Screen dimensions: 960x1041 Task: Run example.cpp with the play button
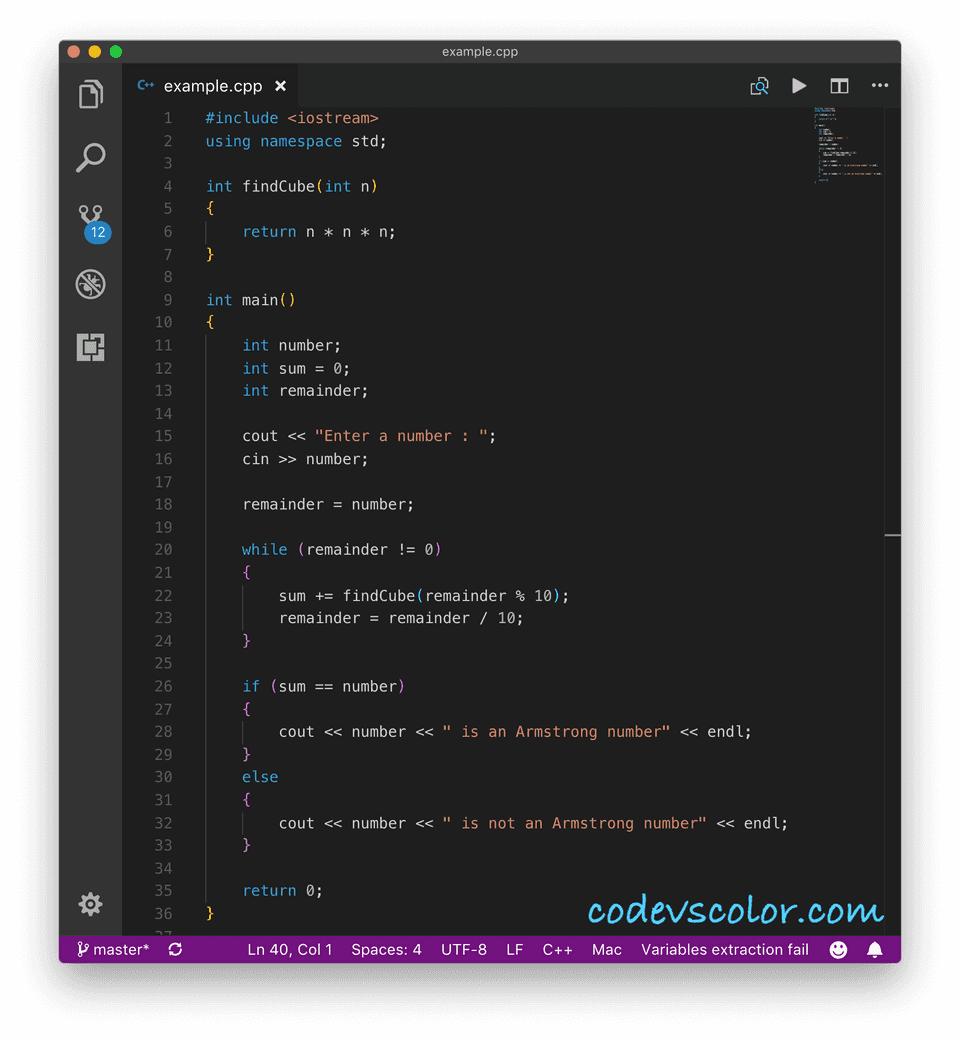799,85
